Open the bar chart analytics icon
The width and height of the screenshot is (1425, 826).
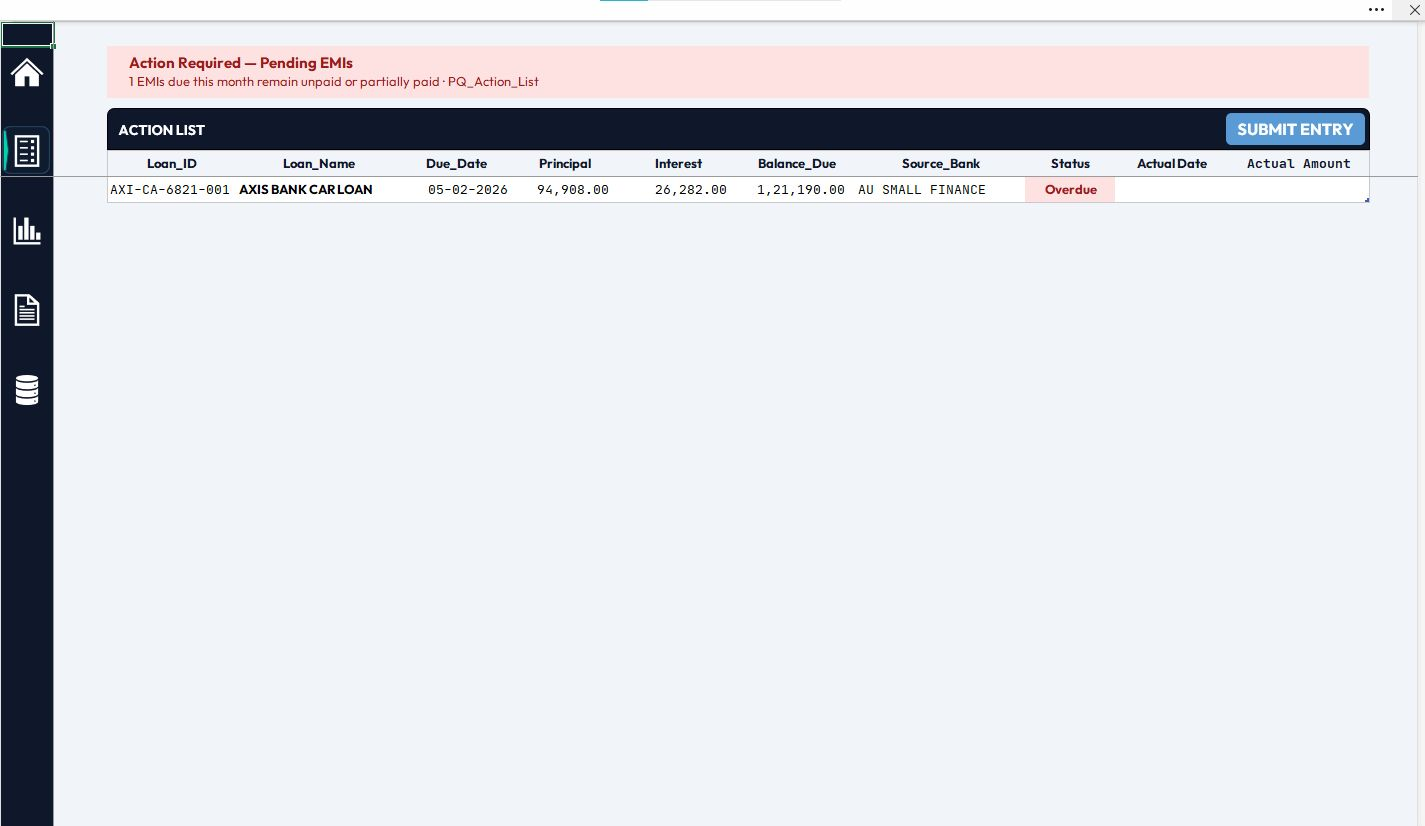(27, 231)
